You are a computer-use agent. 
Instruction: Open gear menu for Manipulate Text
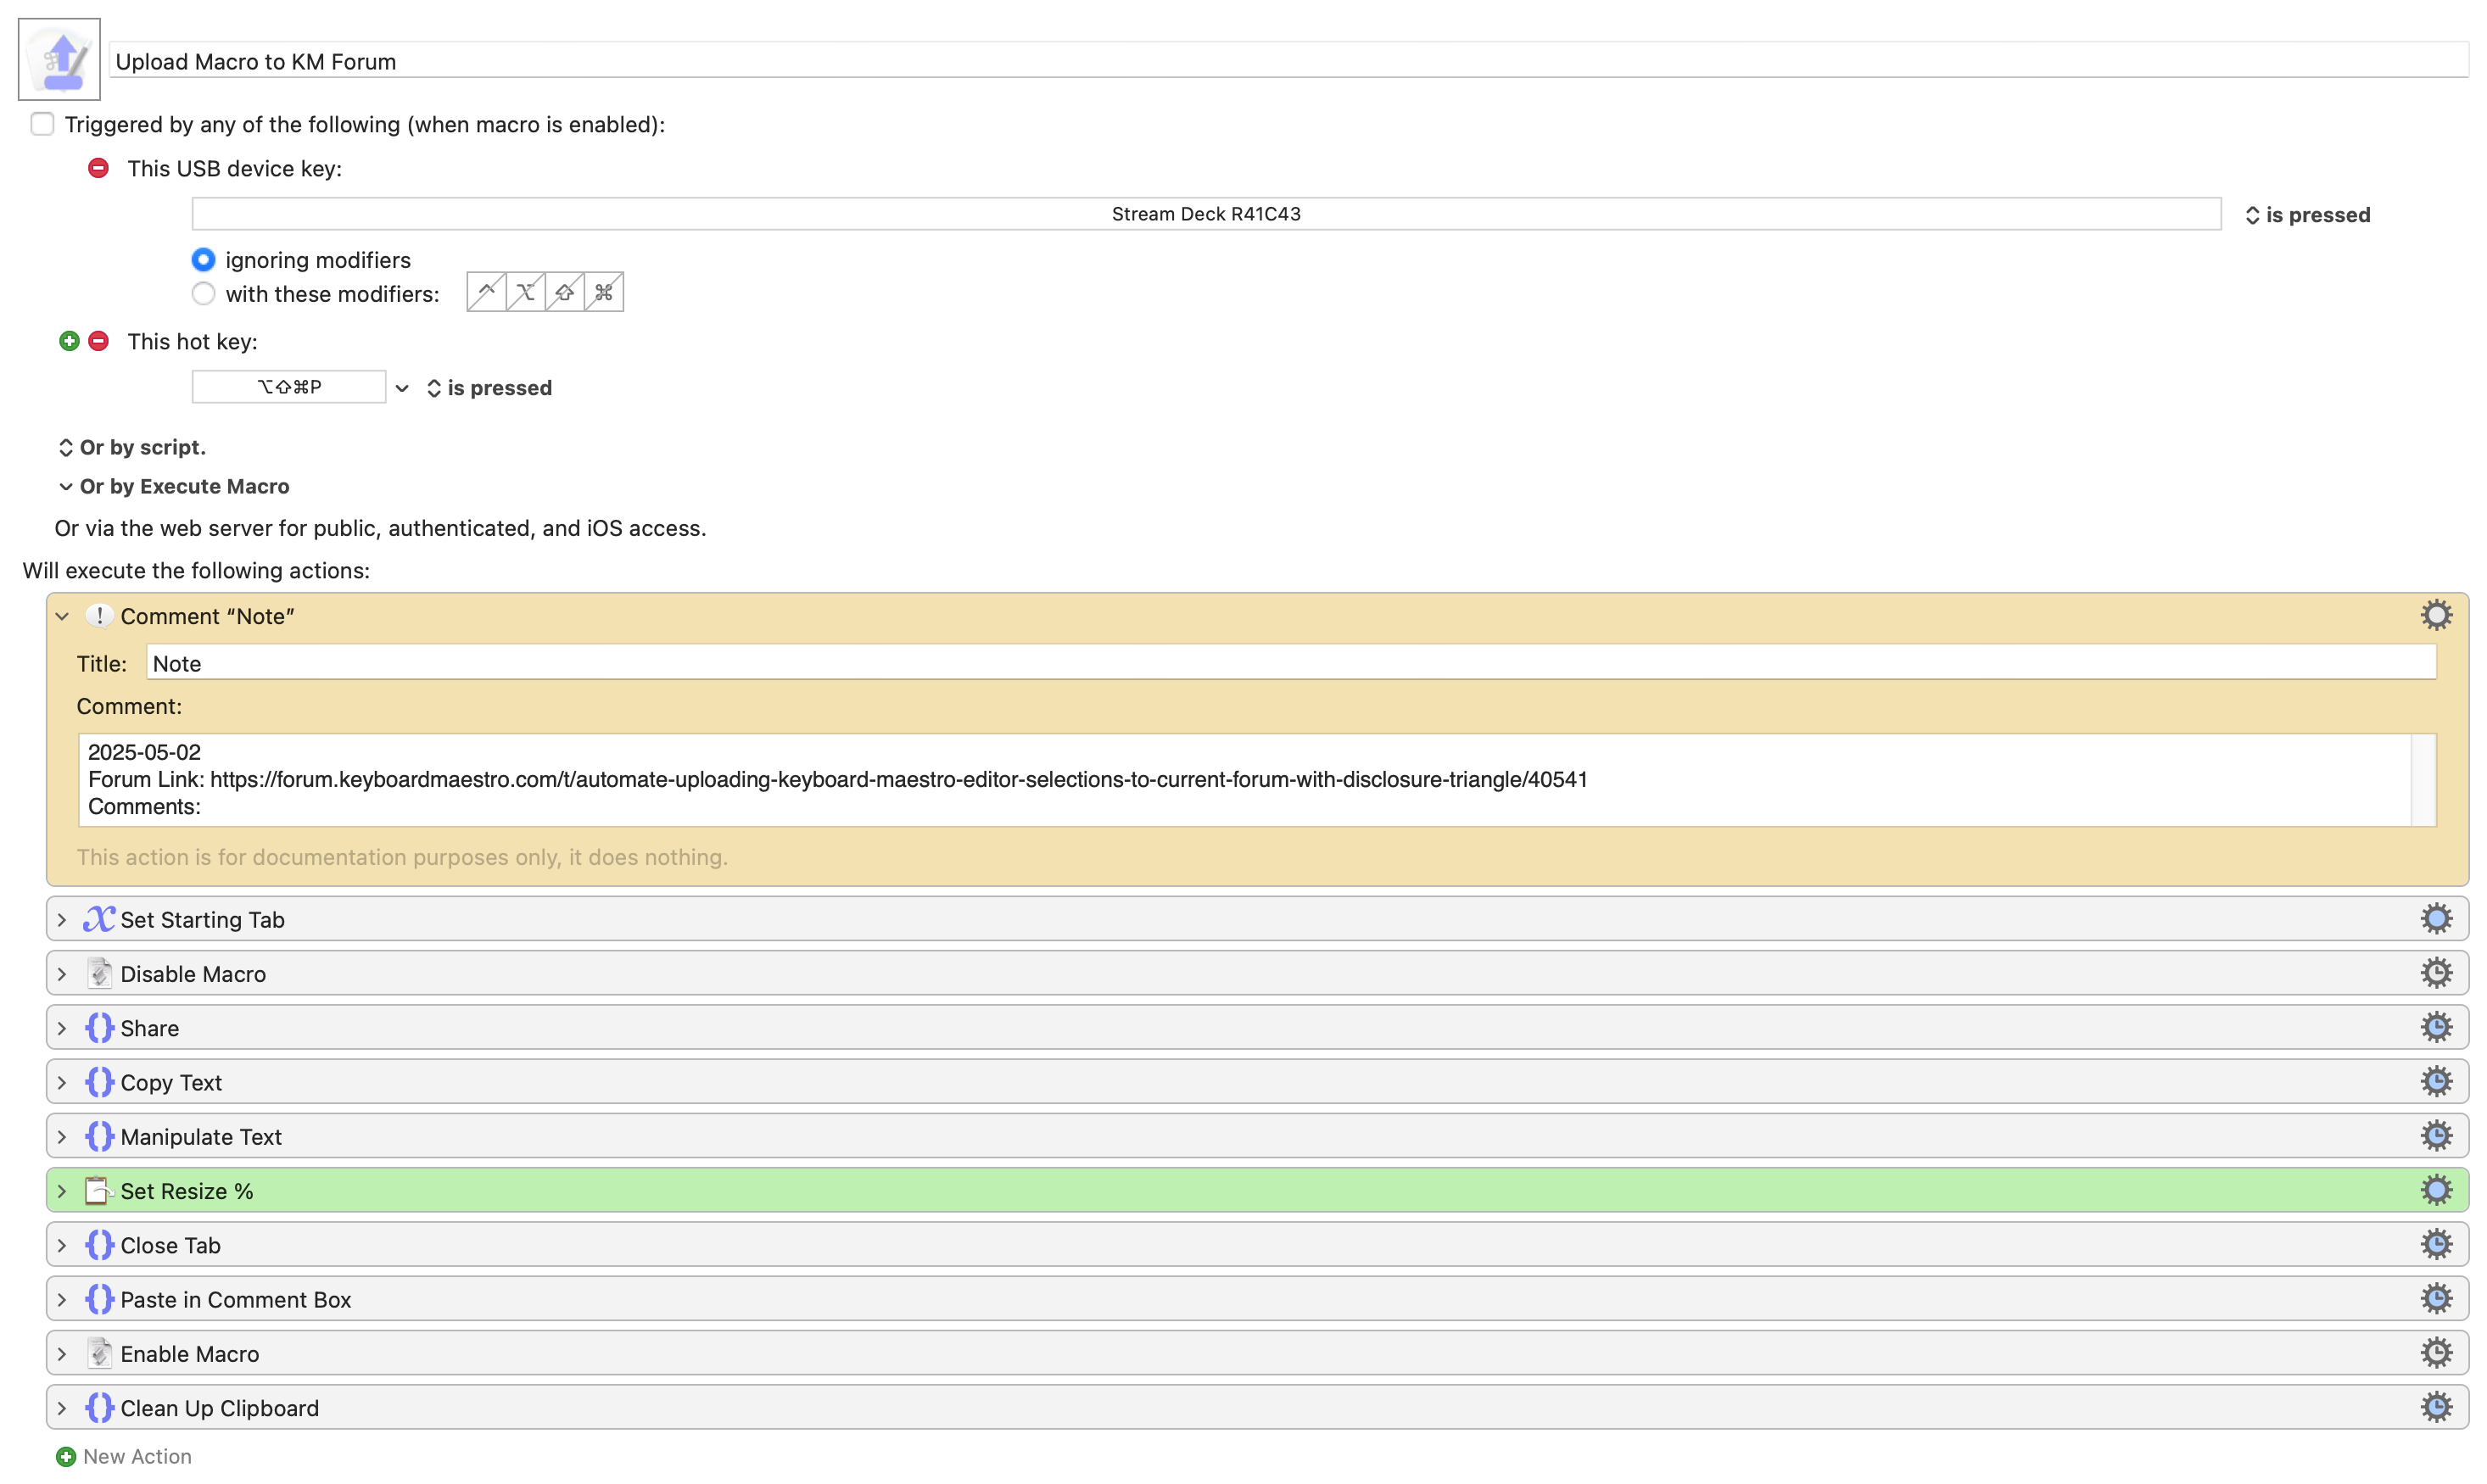click(2436, 1135)
